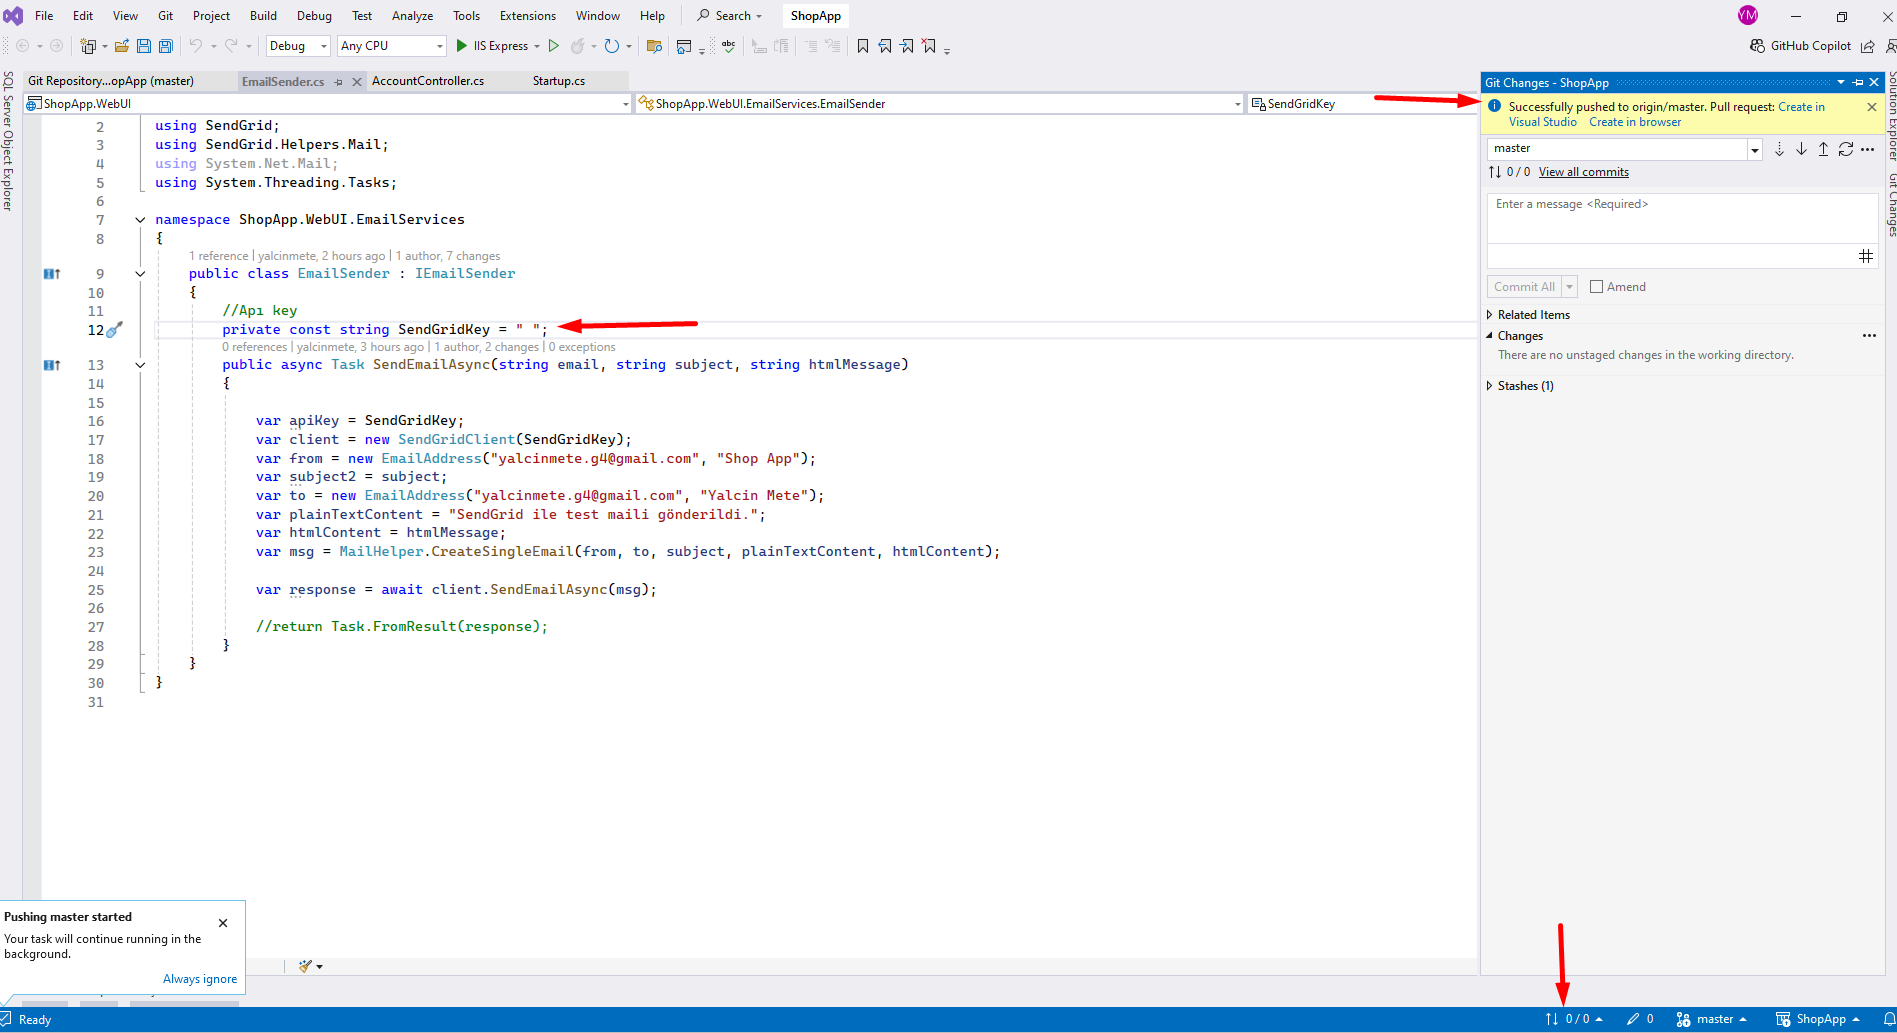1897x1033 pixels.
Task: Click the Commit All button
Action: coord(1524,287)
